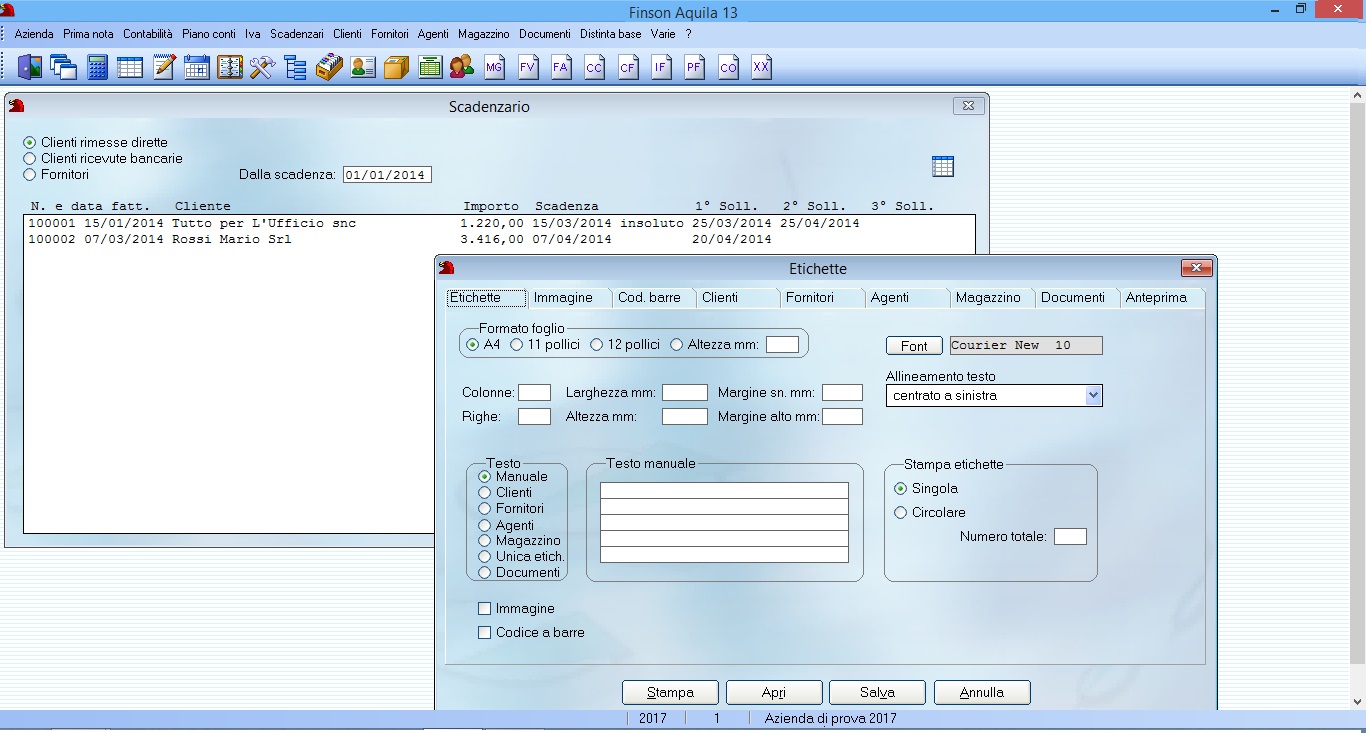Click the Larghezza mm input field
Viewport: 1366px width, 733px height.
[685, 393]
